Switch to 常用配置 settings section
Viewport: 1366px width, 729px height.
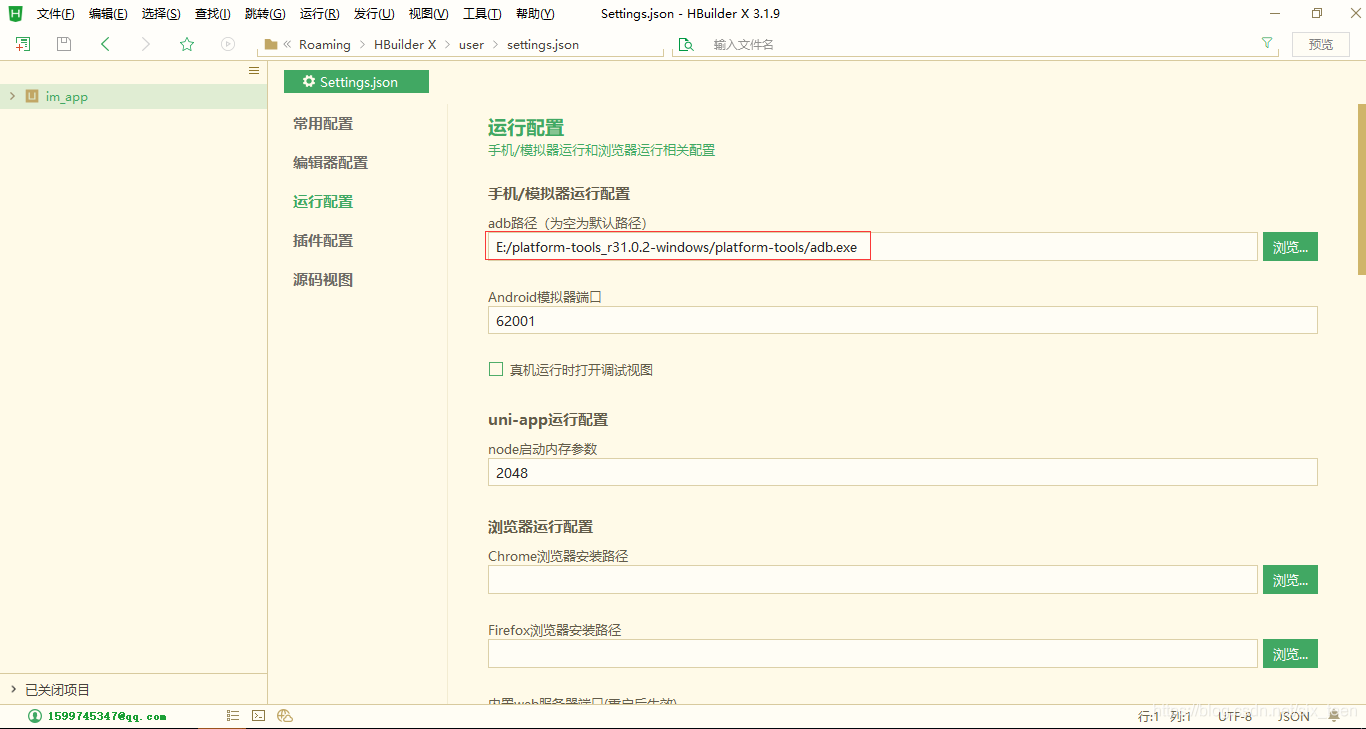(x=323, y=124)
